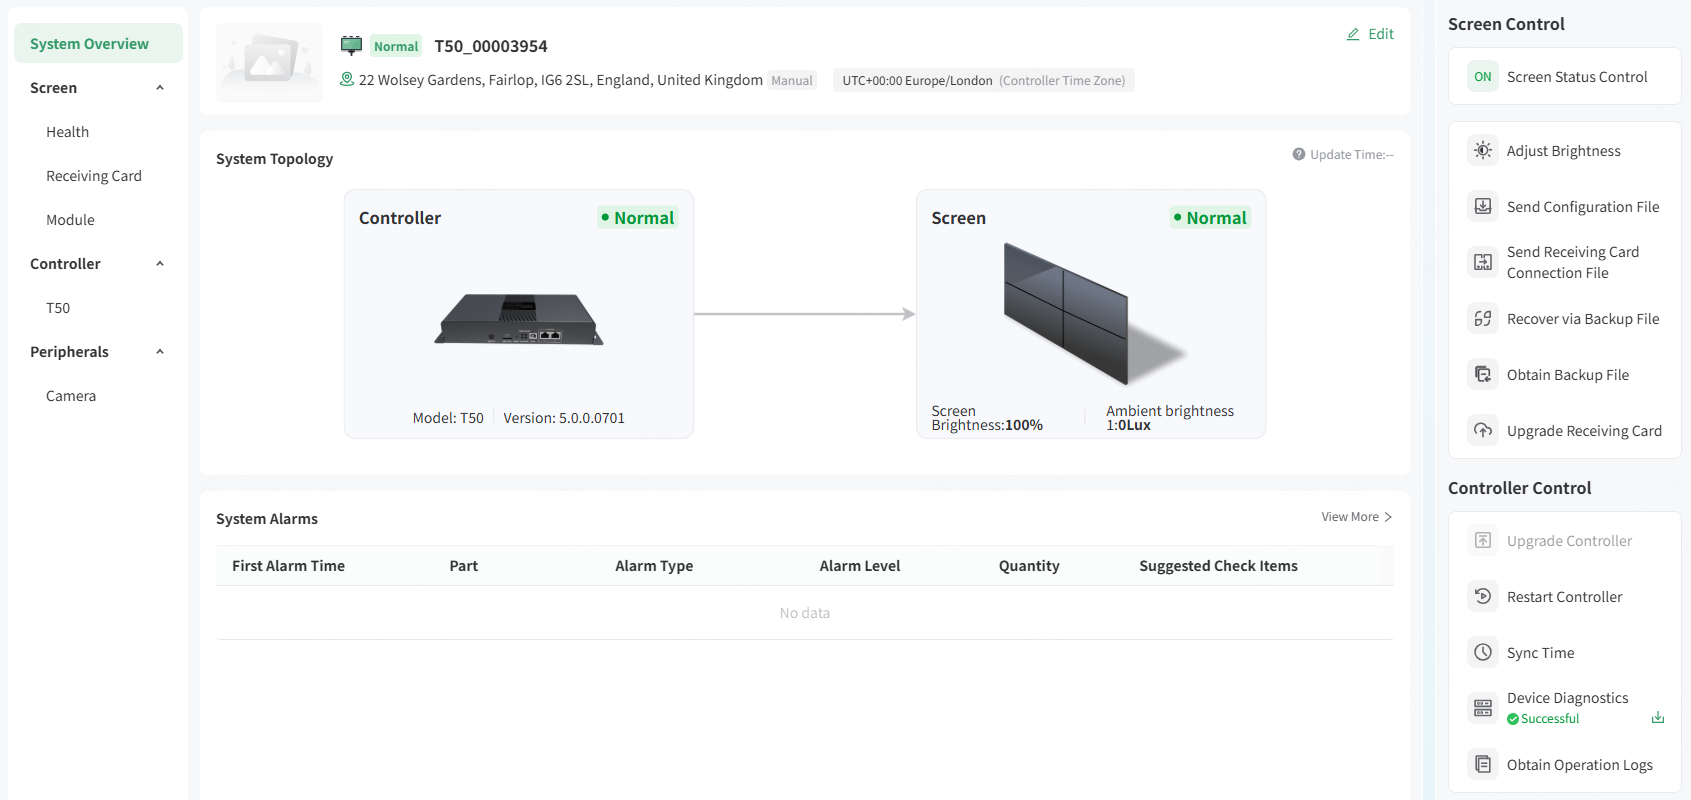The height and width of the screenshot is (800, 1691).
Task: Click the Obtain Operation Logs icon
Action: pyautogui.click(x=1483, y=765)
